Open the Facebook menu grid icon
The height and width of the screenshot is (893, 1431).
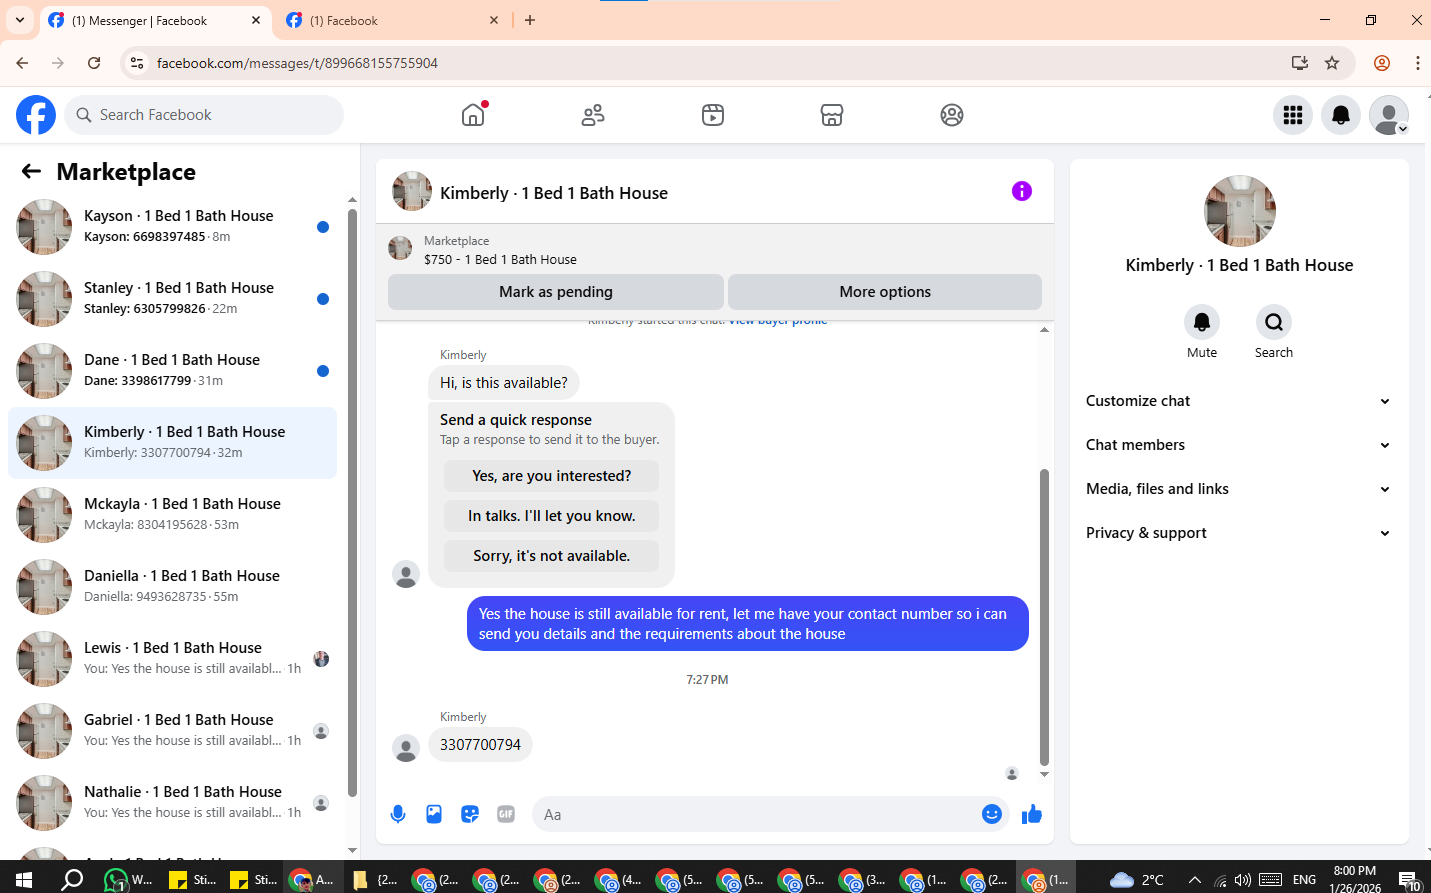(x=1293, y=115)
